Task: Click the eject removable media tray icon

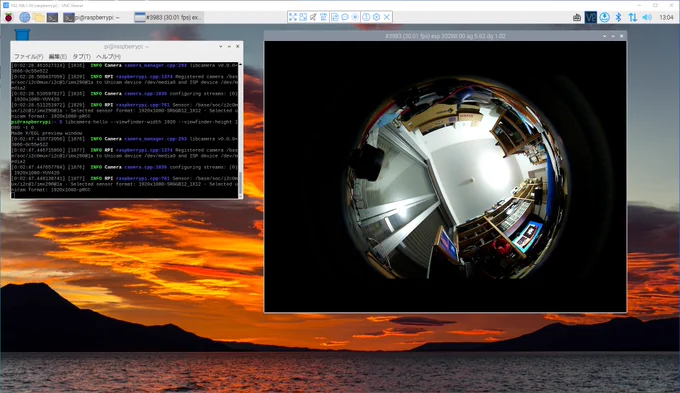Action: [577, 17]
